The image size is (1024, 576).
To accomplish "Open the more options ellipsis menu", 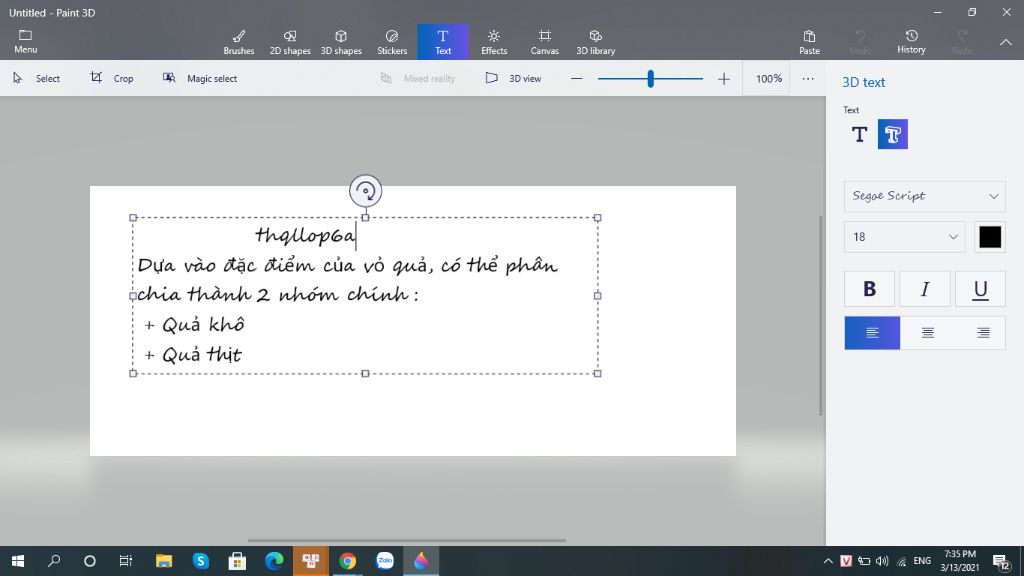I will point(808,79).
